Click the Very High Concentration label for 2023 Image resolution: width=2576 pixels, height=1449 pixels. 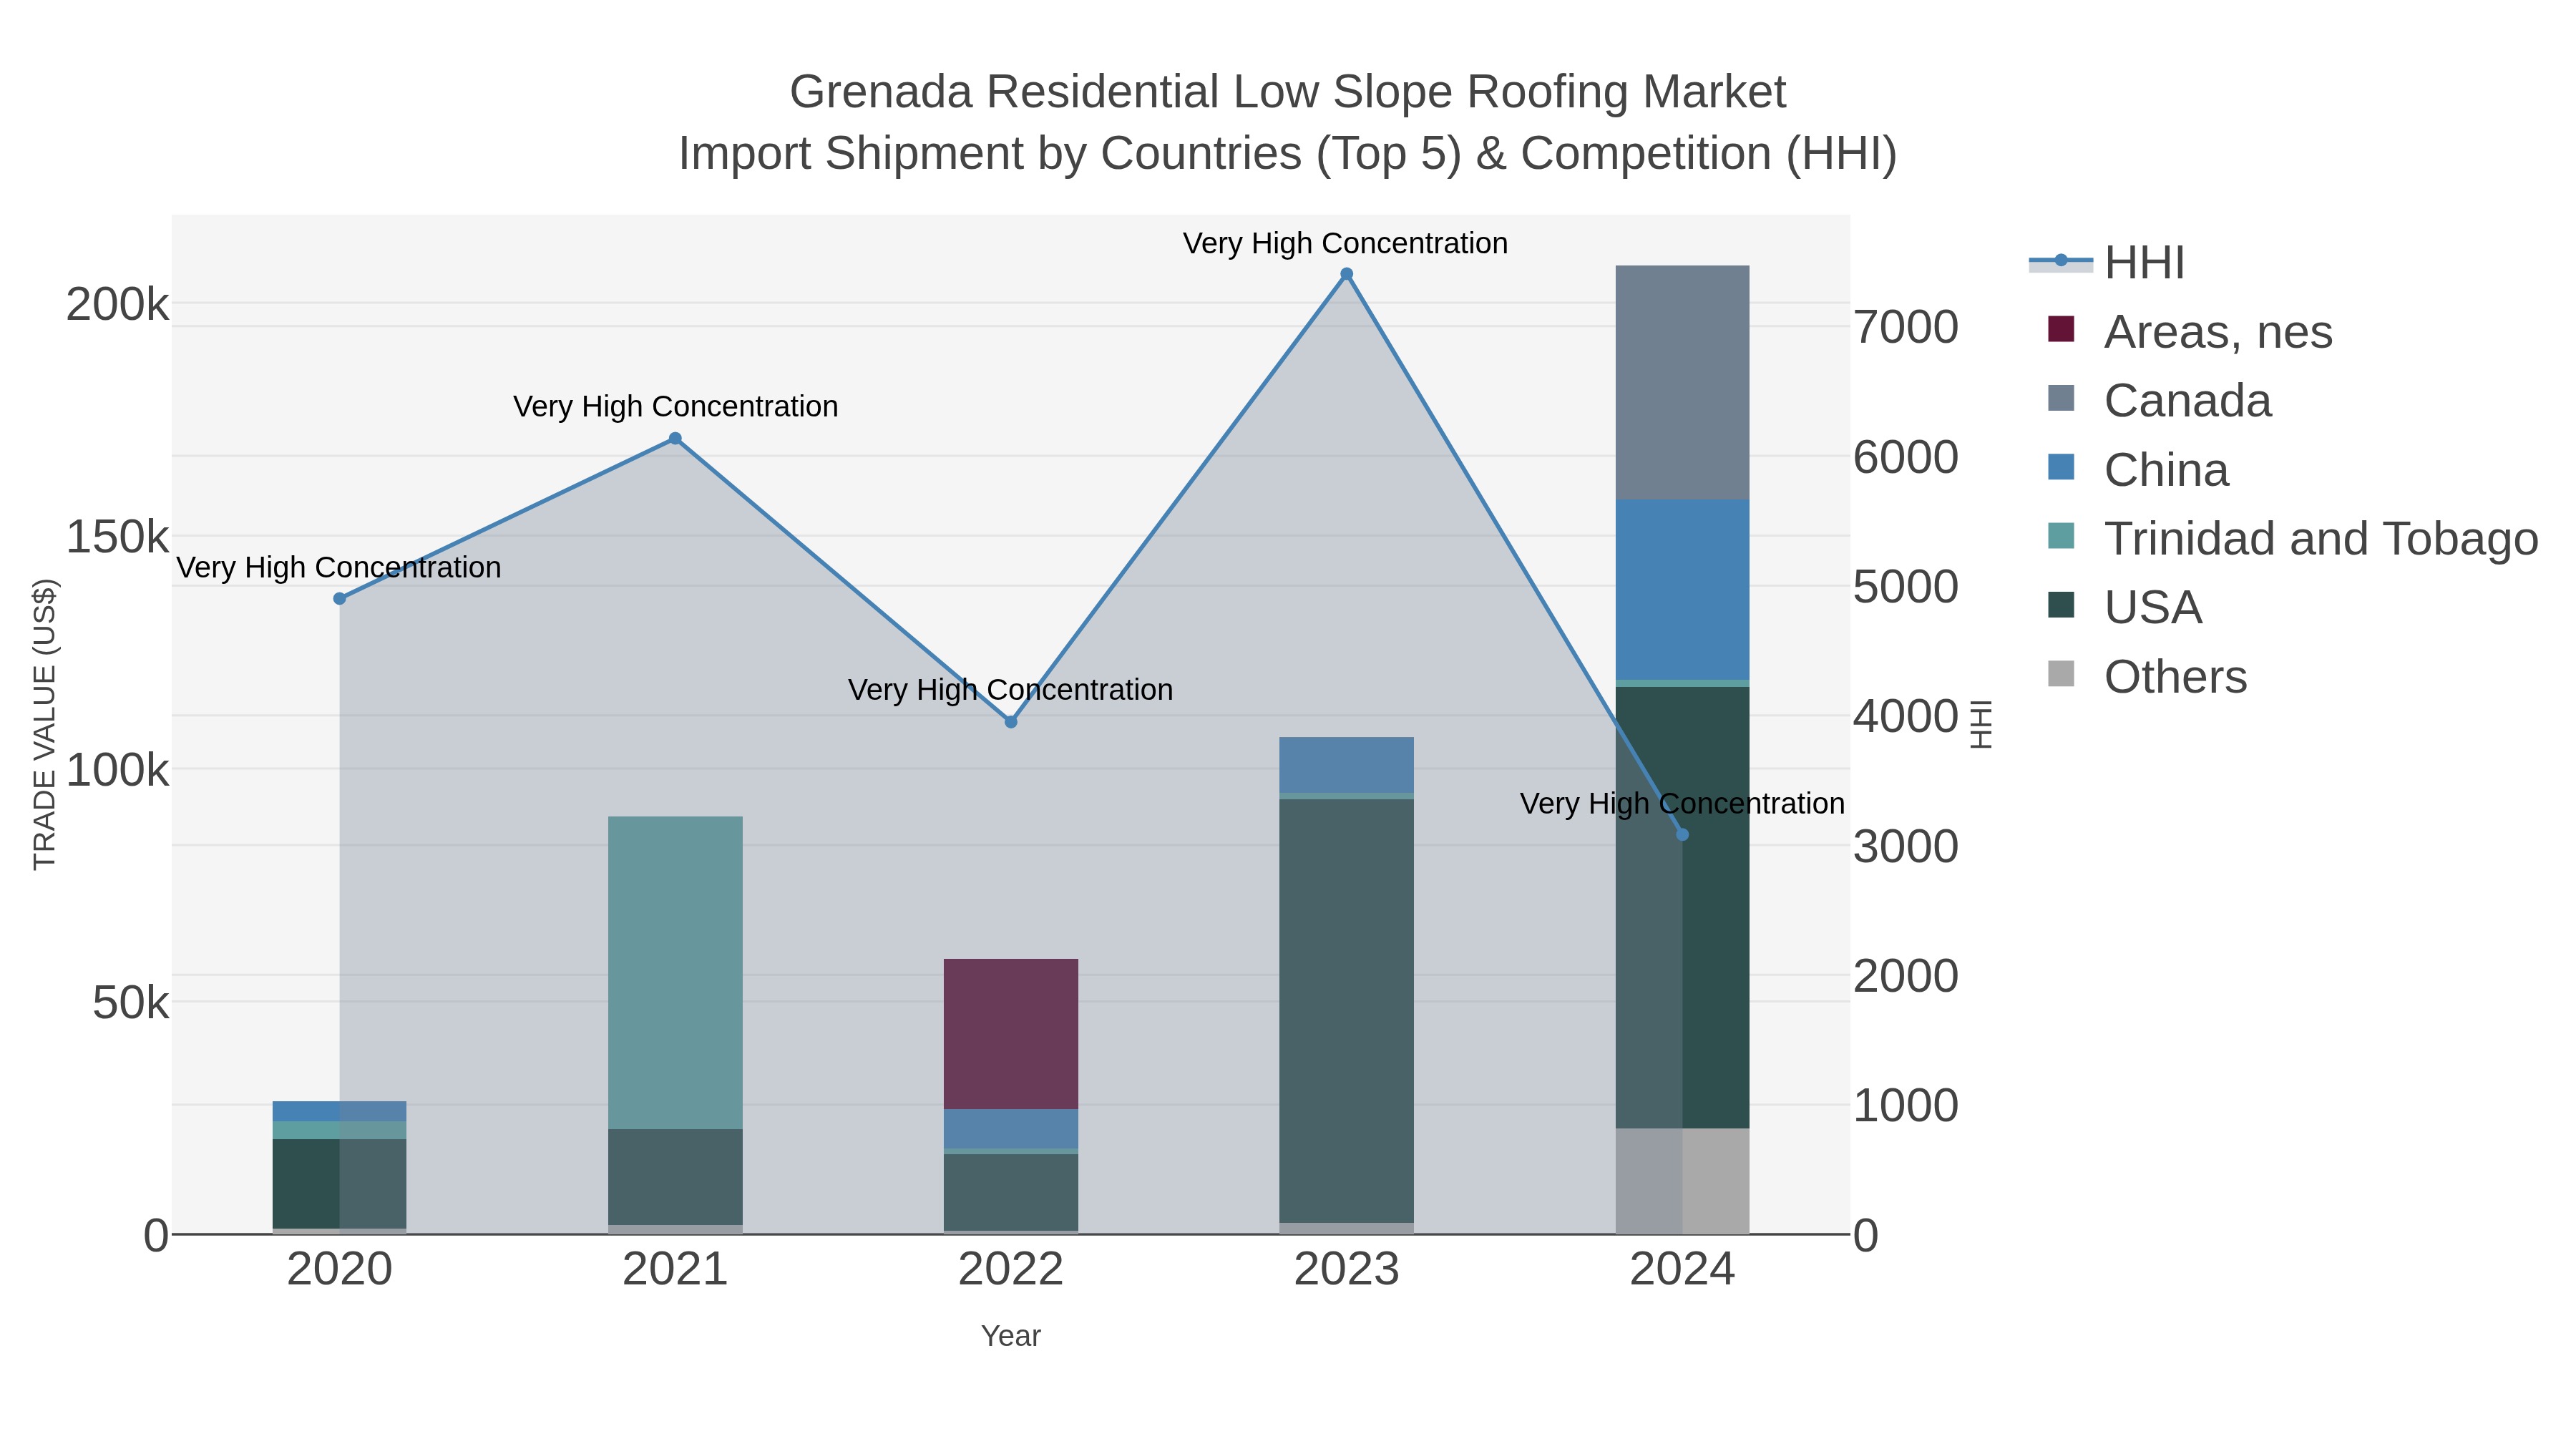1346,243
